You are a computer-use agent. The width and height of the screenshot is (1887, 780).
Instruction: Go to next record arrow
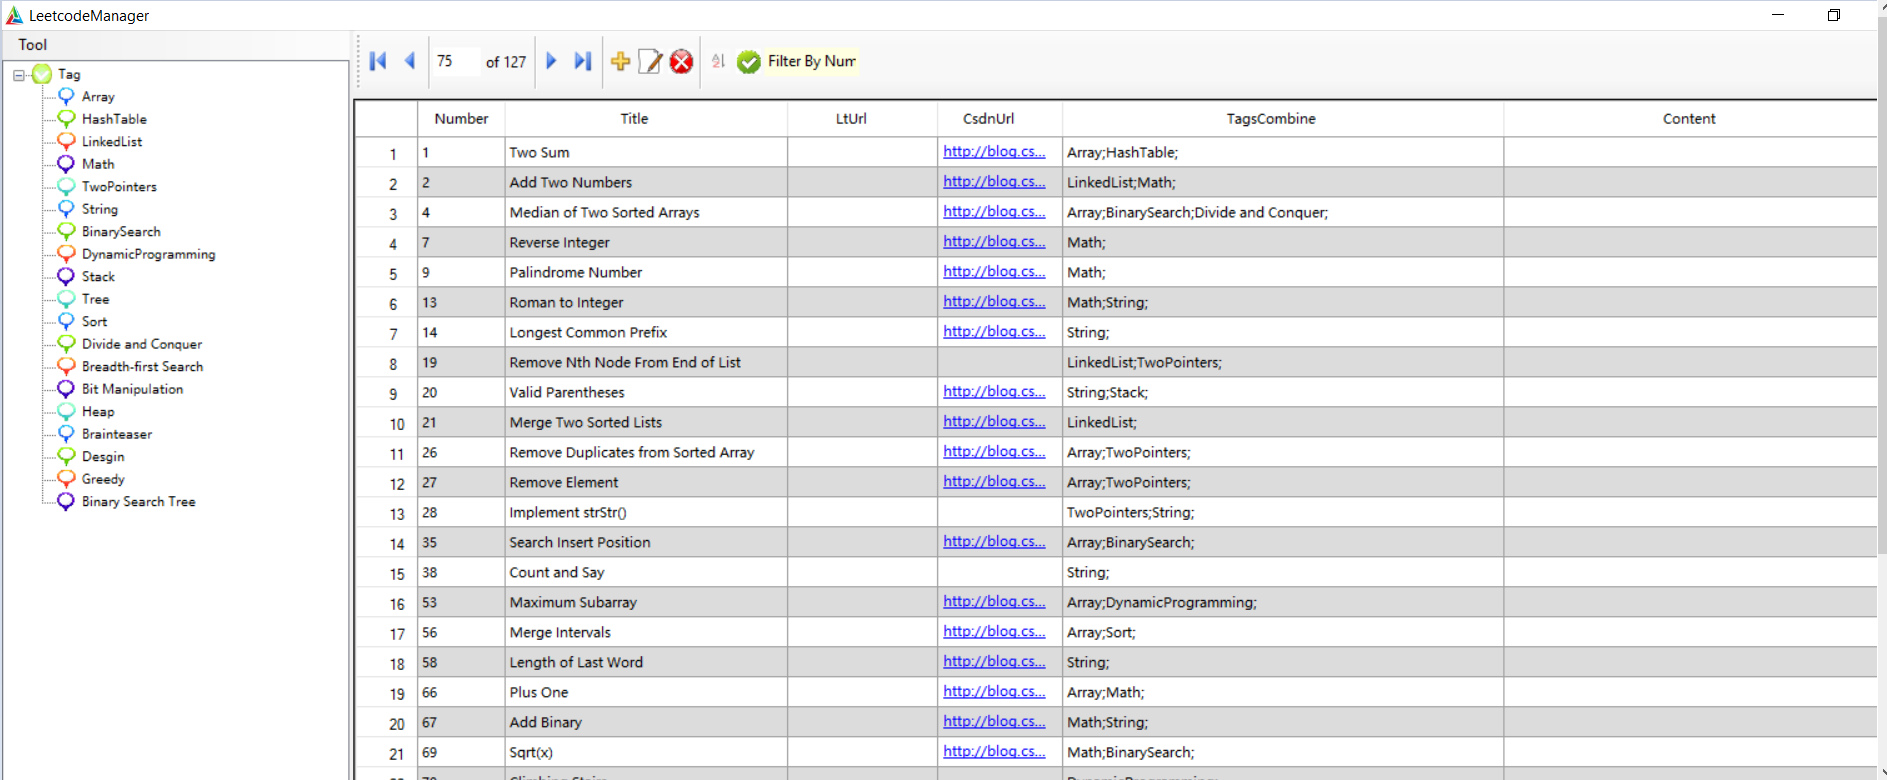point(551,61)
